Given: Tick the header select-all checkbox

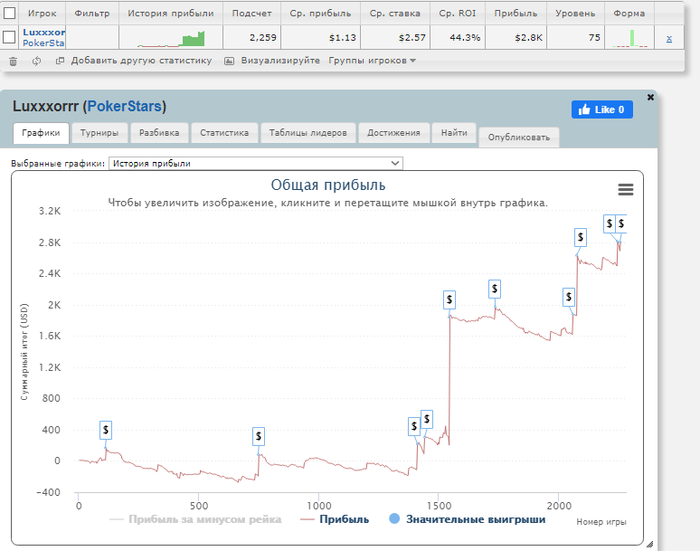Looking at the screenshot, I should (9, 13).
